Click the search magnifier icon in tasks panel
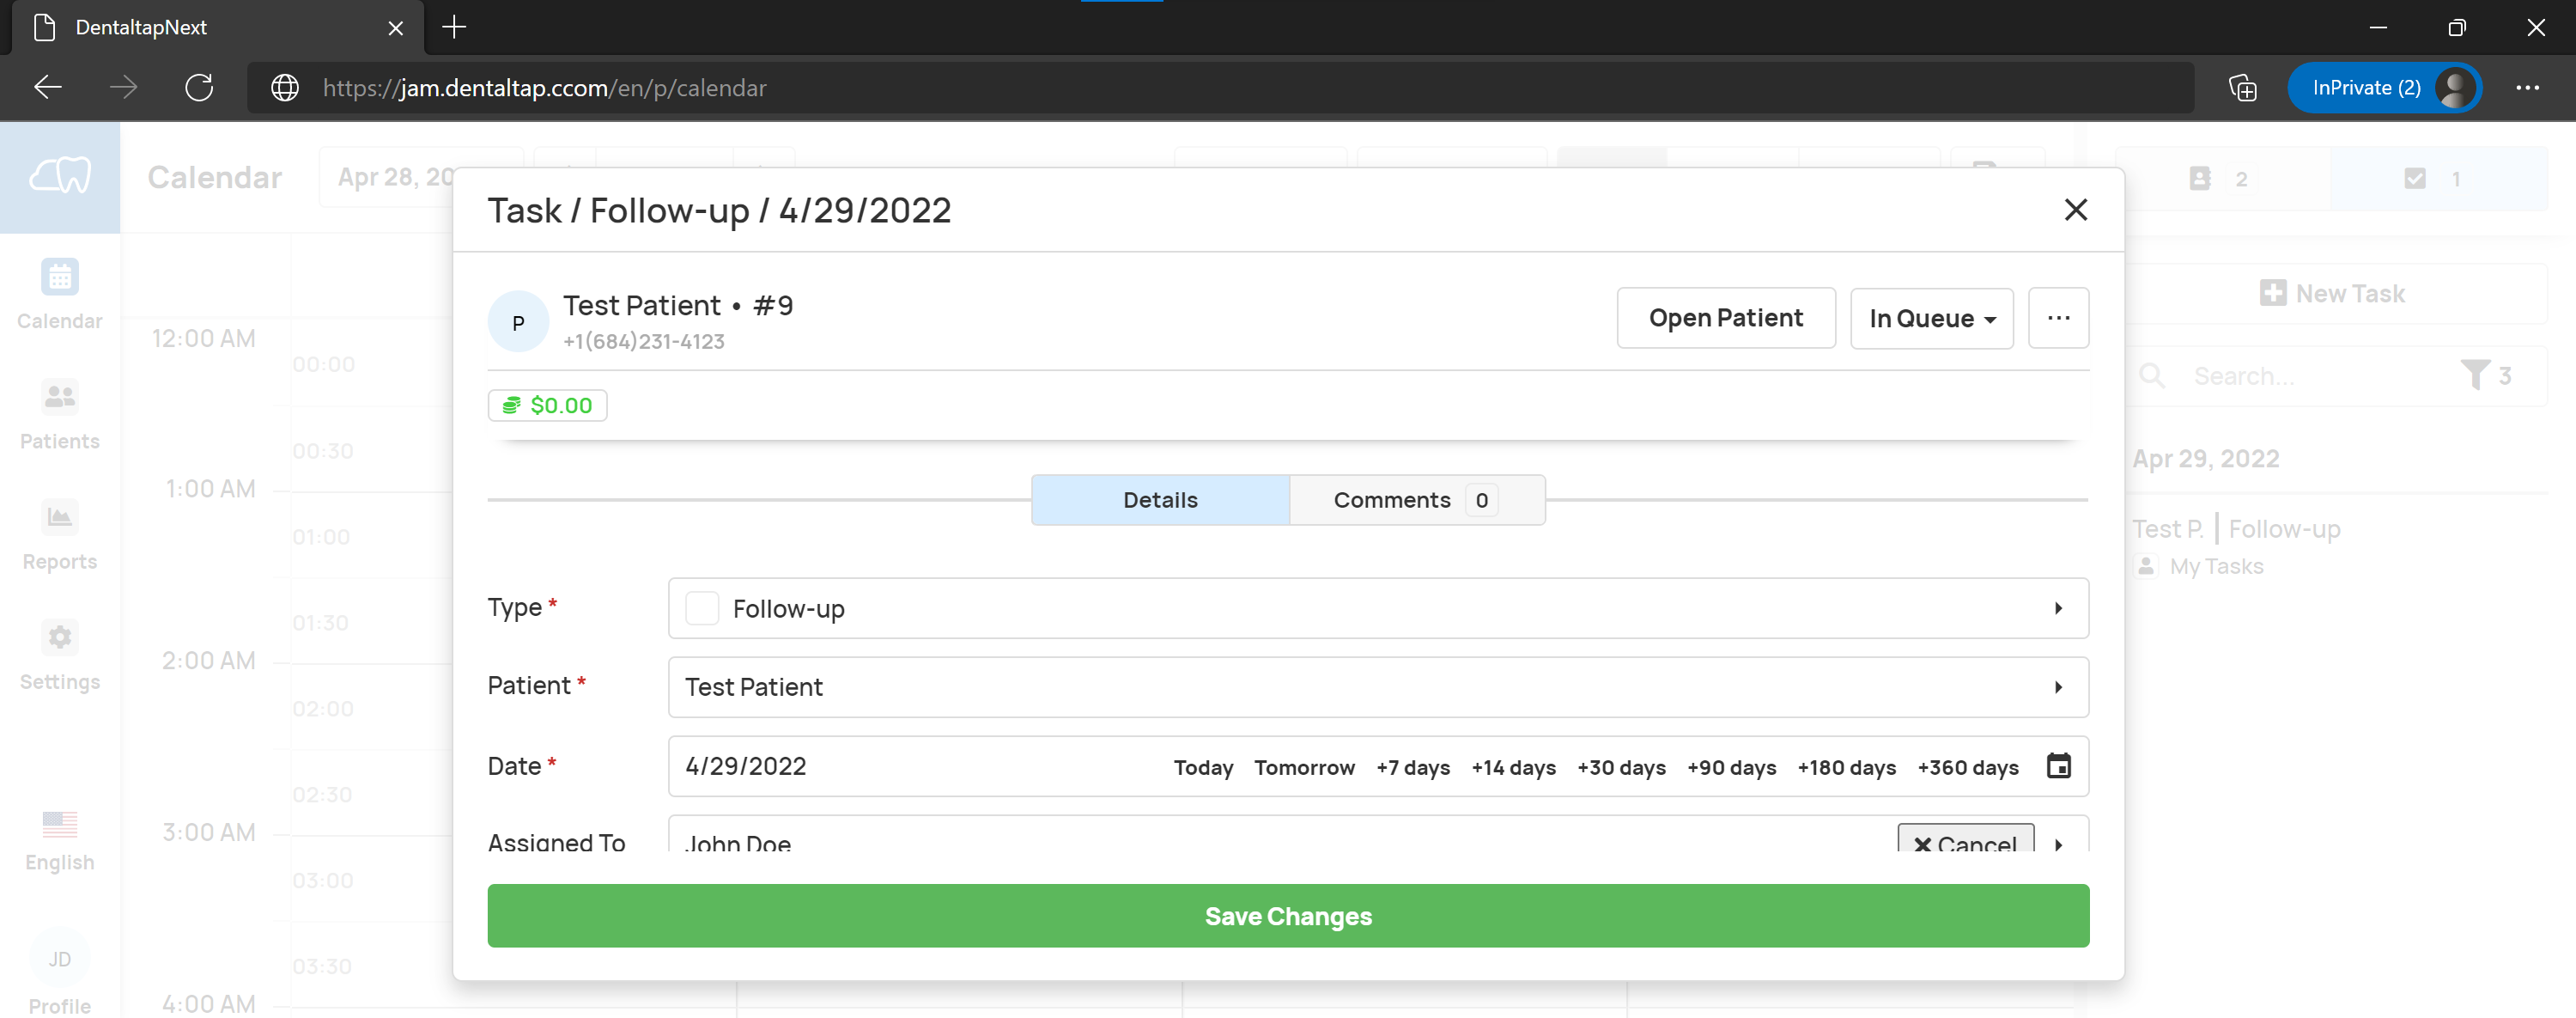 point(2152,376)
